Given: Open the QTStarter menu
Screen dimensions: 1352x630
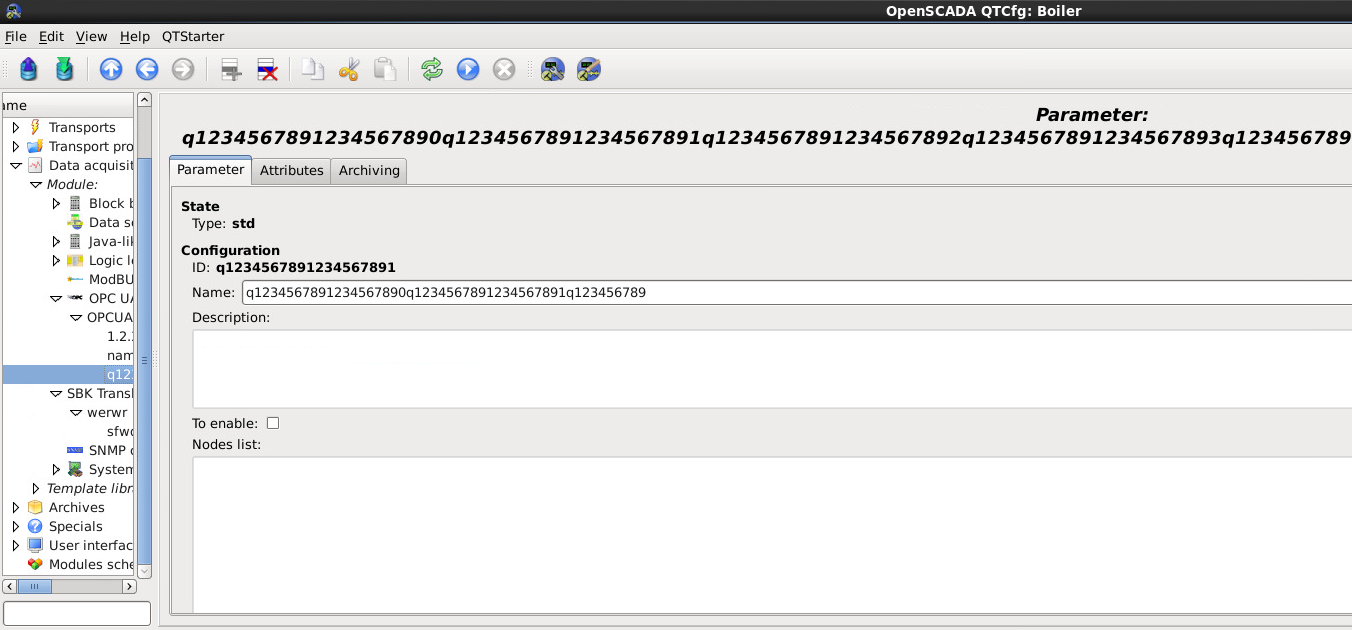Looking at the screenshot, I should [x=193, y=36].
